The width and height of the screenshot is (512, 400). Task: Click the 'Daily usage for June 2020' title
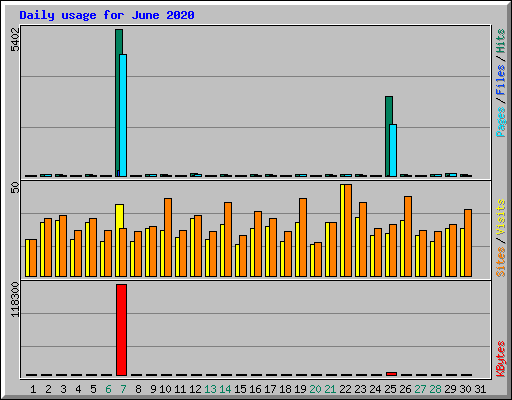tap(107, 15)
